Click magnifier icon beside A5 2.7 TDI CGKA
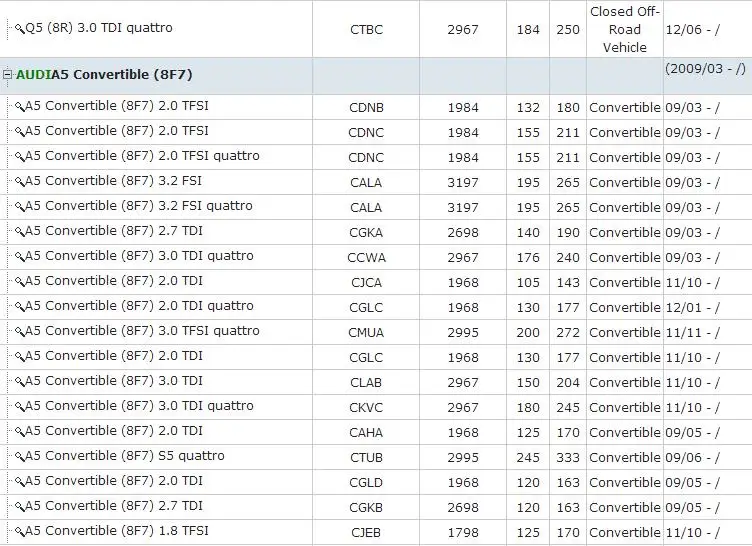Viewport: 752px width, 546px height. (x=20, y=231)
